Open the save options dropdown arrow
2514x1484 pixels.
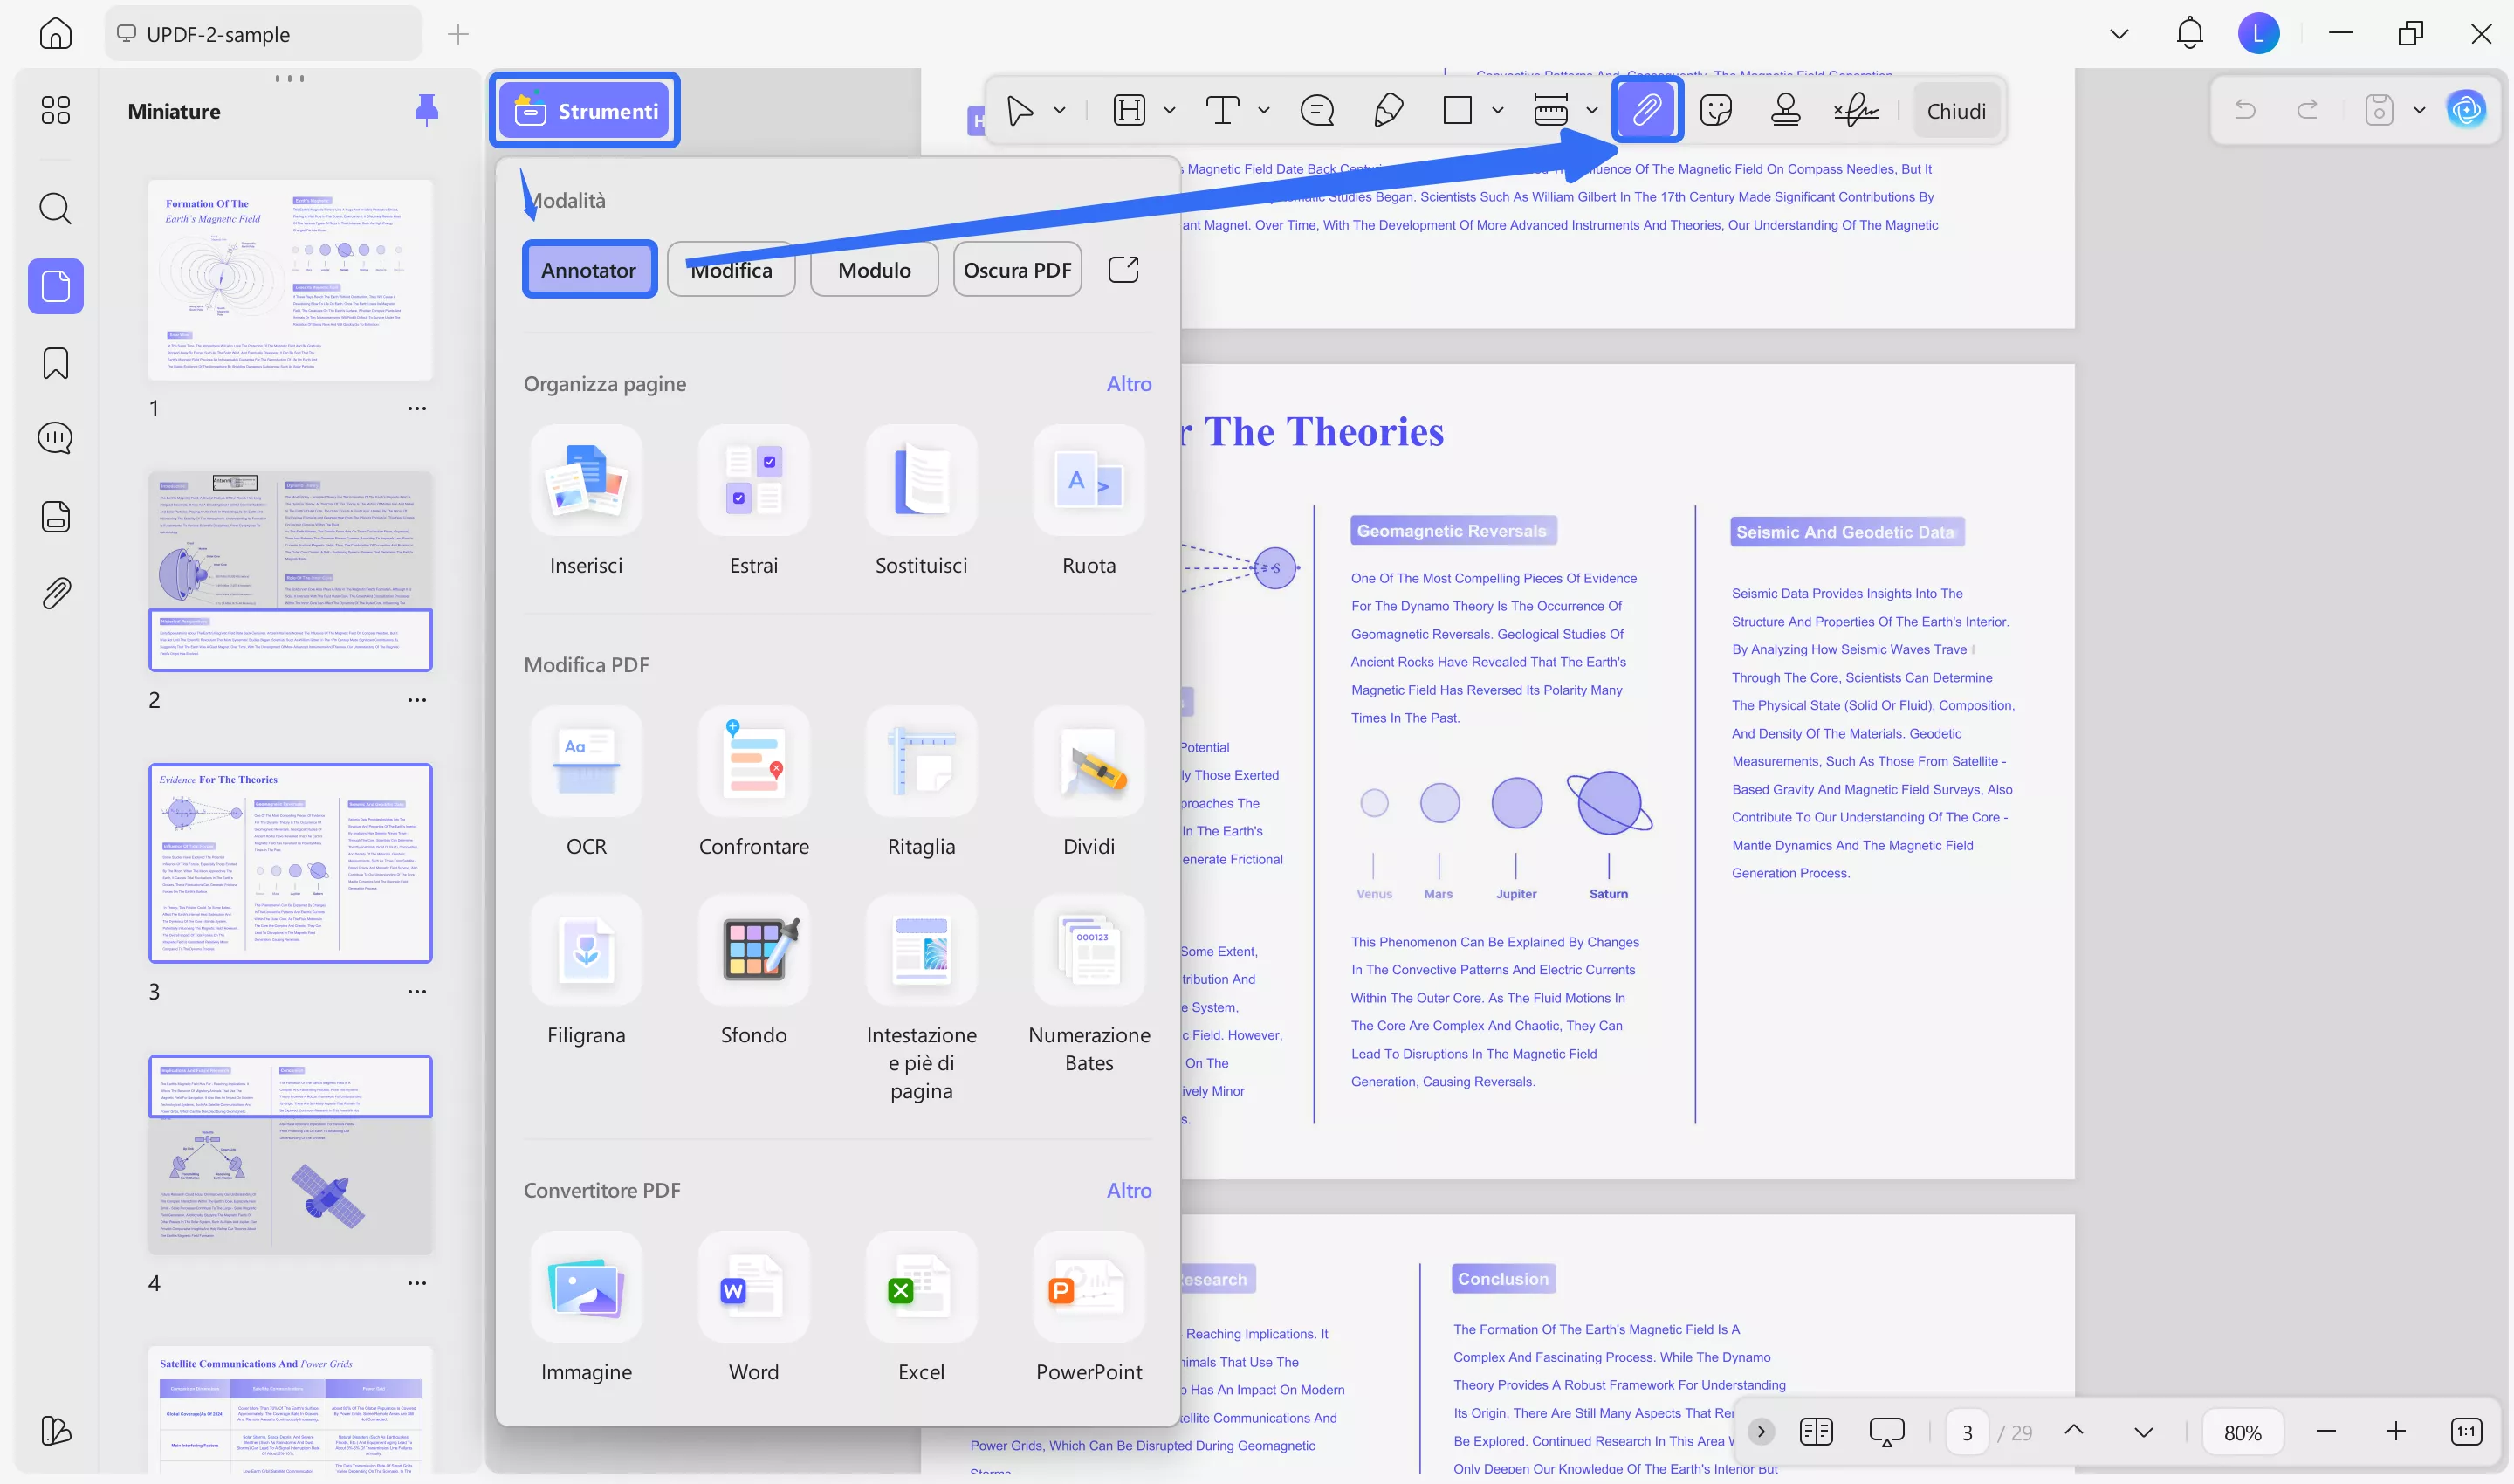tap(2419, 110)
